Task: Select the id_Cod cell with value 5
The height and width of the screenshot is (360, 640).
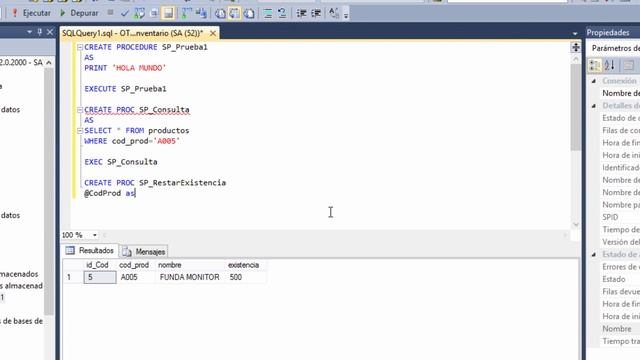Action: tap(100, 278)
